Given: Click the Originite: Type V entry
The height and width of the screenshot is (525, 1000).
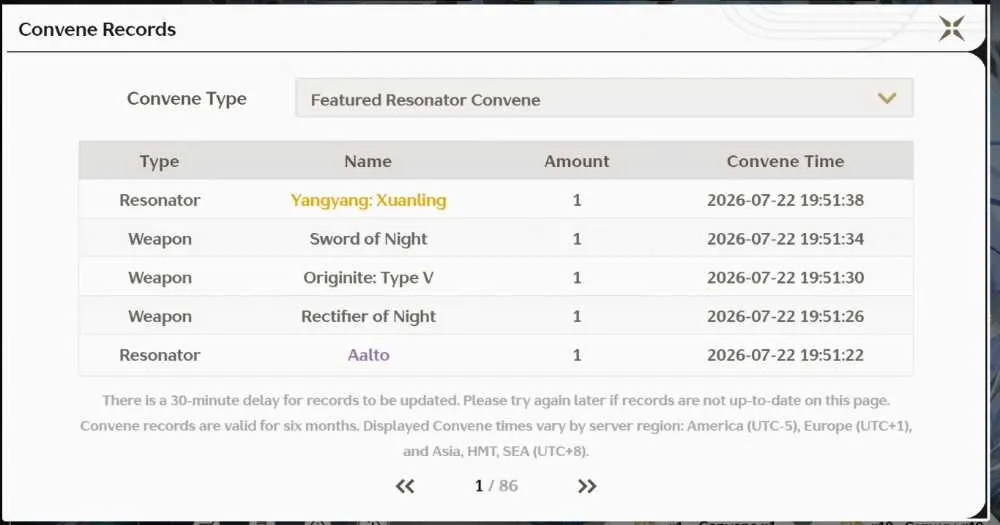Looking at the screenshot, I should coord(369,277).
